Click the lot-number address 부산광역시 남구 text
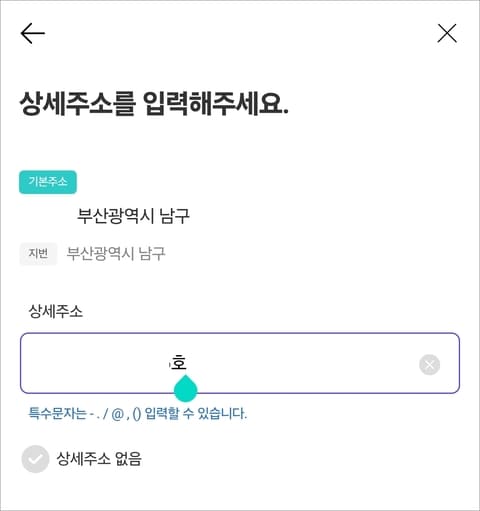 [x=116, y=254]
